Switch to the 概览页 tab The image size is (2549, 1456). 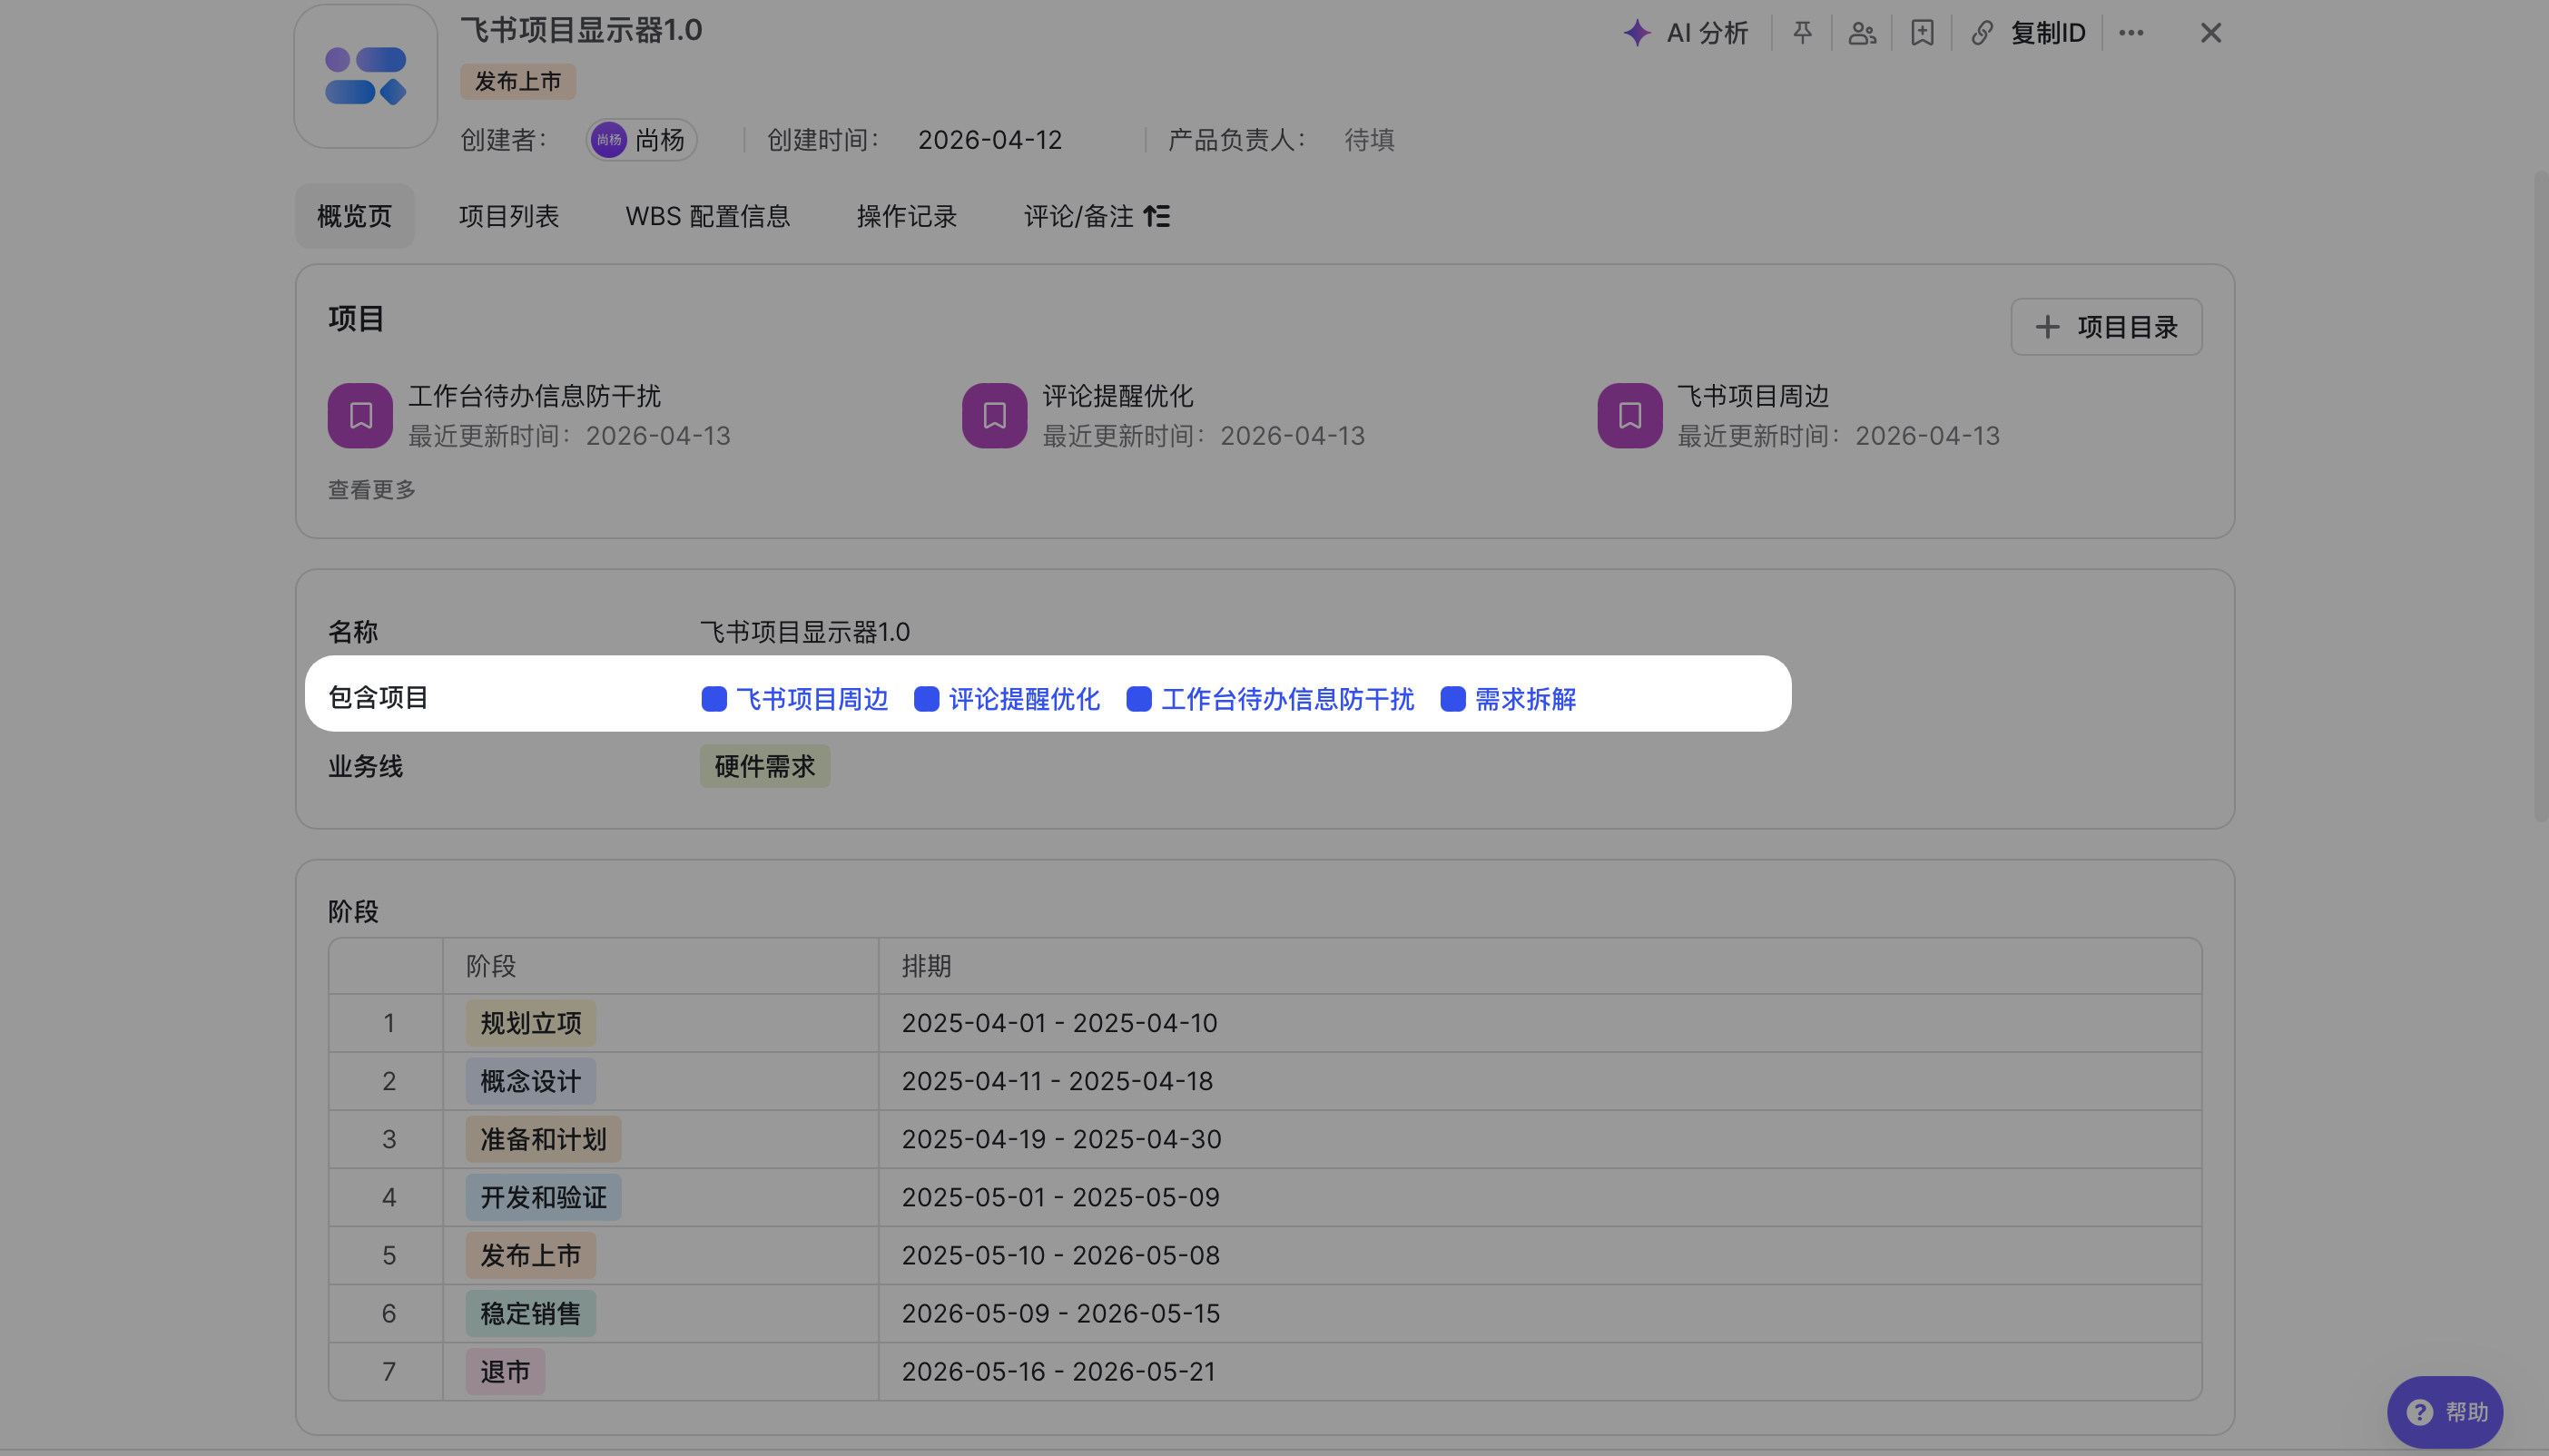[355, 216]
